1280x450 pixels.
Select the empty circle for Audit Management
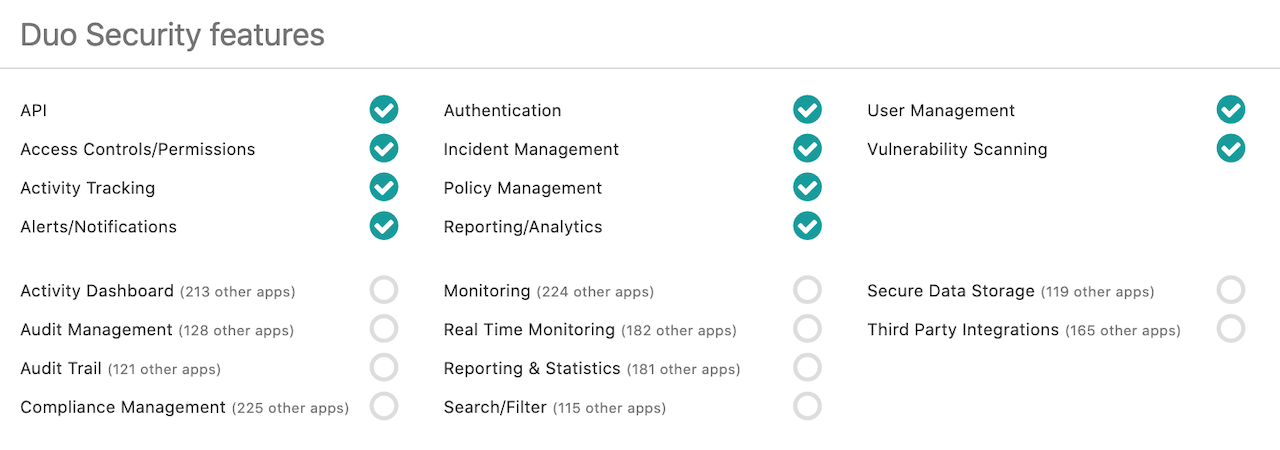coord(384,329)
